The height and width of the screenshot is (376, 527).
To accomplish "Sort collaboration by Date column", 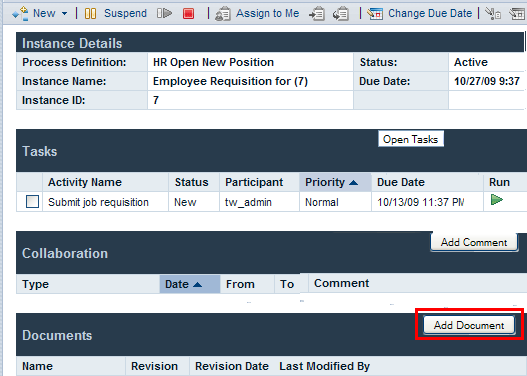I will (190, 284).
